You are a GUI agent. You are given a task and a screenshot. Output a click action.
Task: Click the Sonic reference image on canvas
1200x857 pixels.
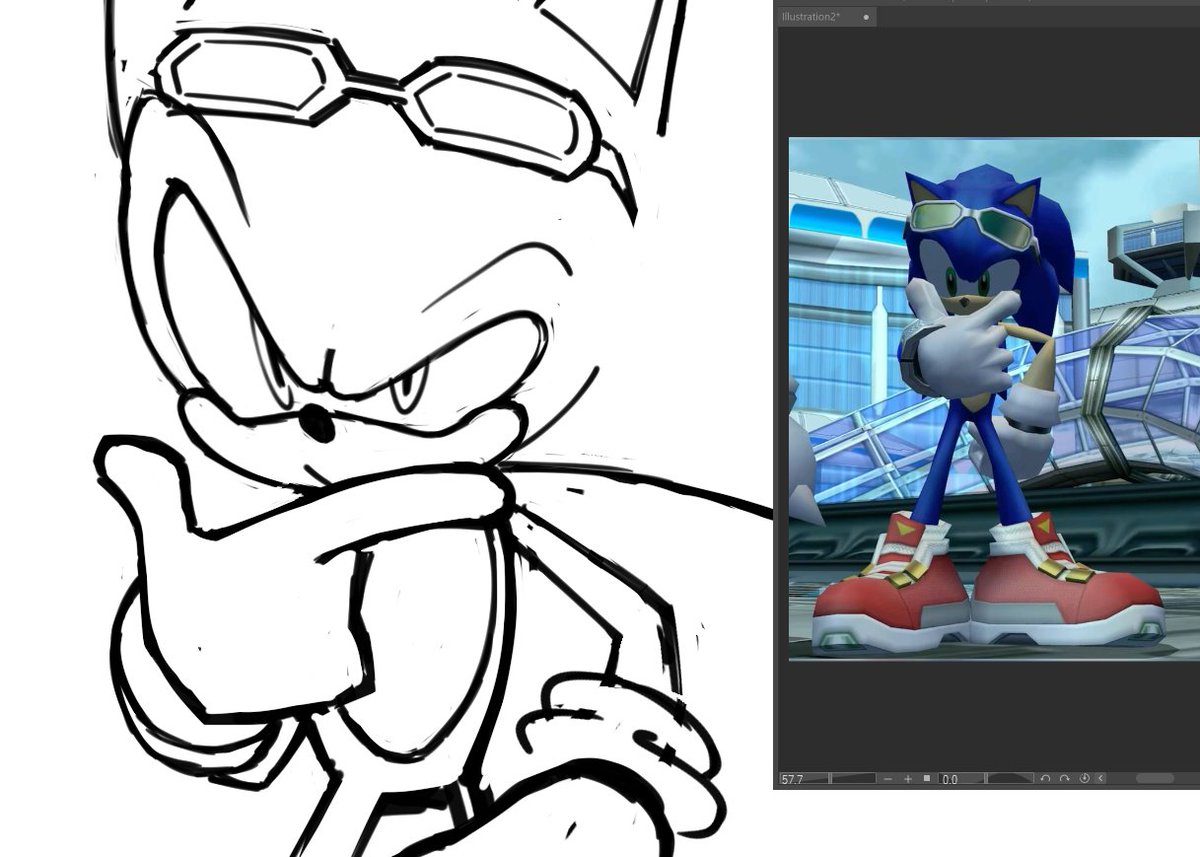[994, 399]
